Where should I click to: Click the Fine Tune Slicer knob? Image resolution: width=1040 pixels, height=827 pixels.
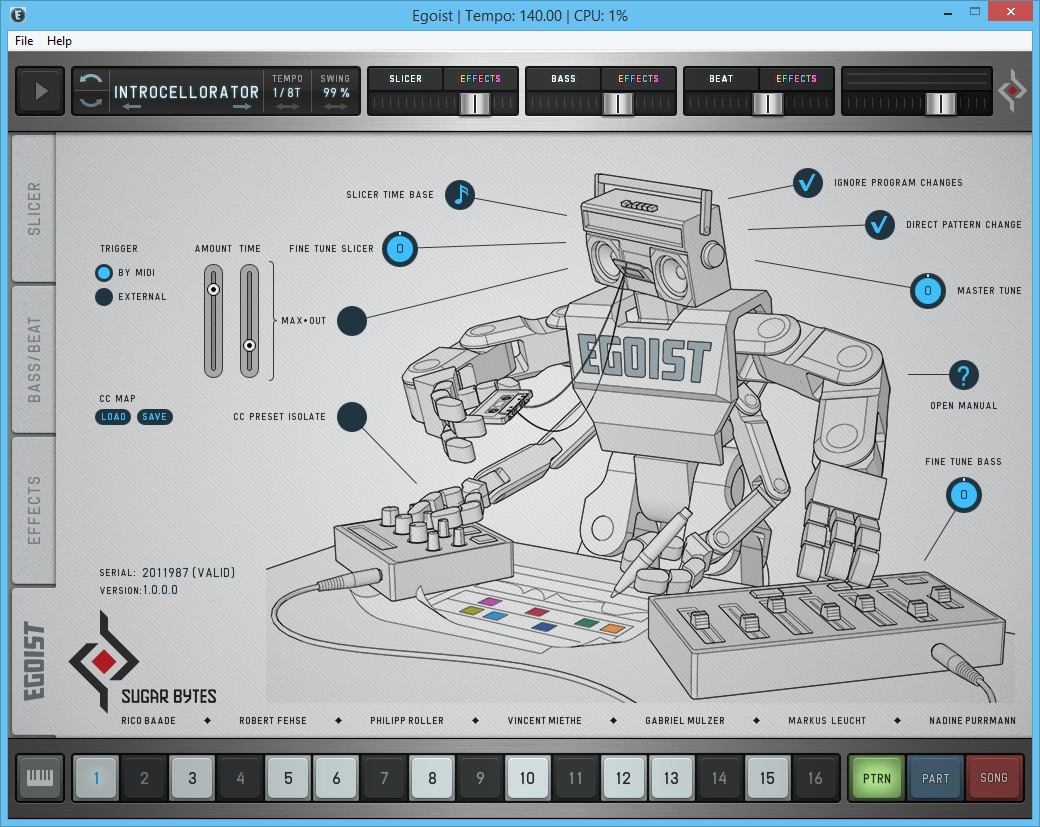tap(400, 249)
